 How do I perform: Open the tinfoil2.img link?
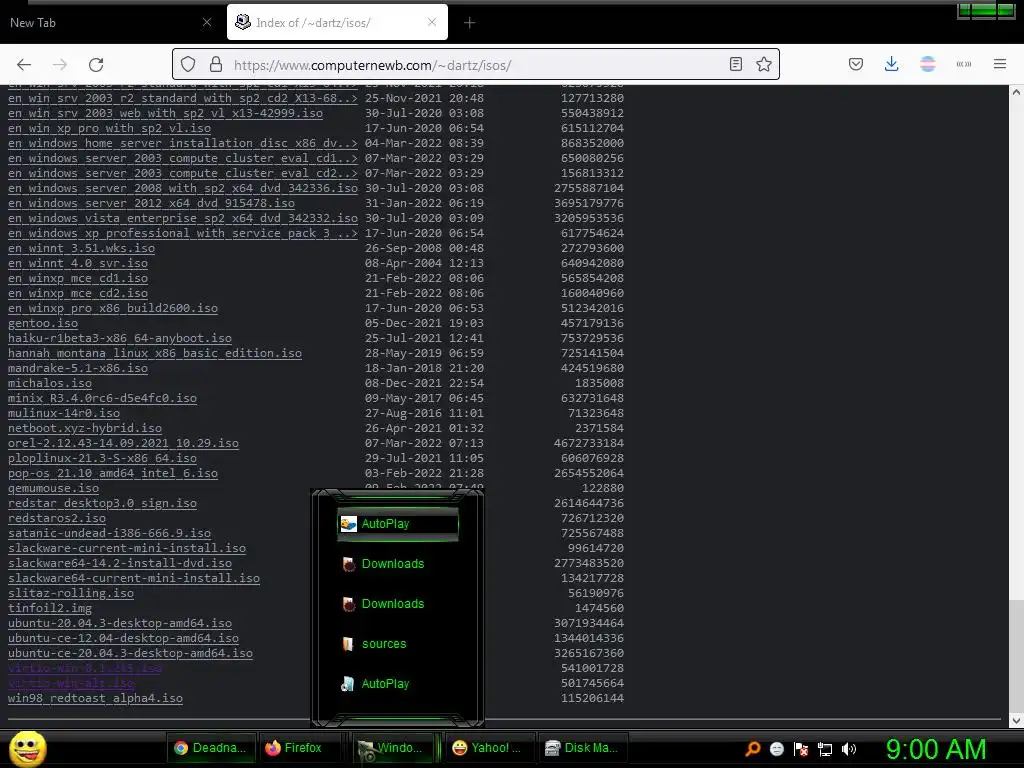click(x=50, y=609)
